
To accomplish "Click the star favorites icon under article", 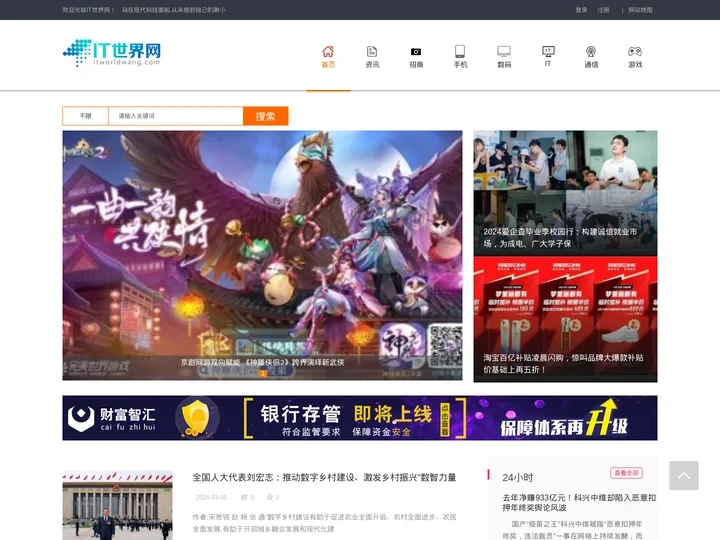I will click(272, 497).
